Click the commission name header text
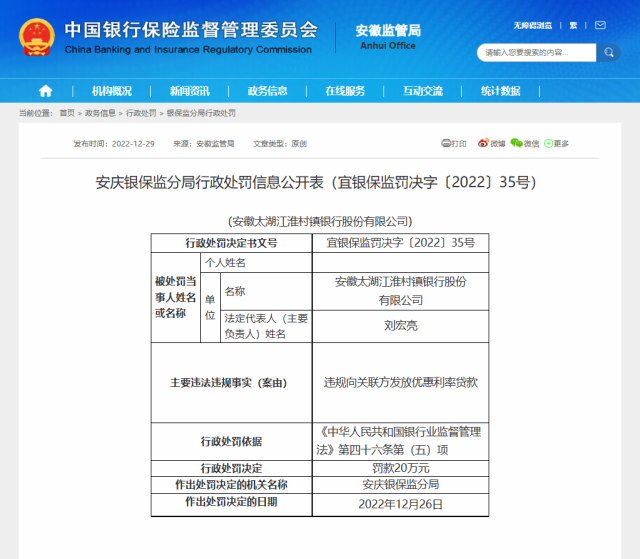 pyautogui.click(x=191, y=37)
